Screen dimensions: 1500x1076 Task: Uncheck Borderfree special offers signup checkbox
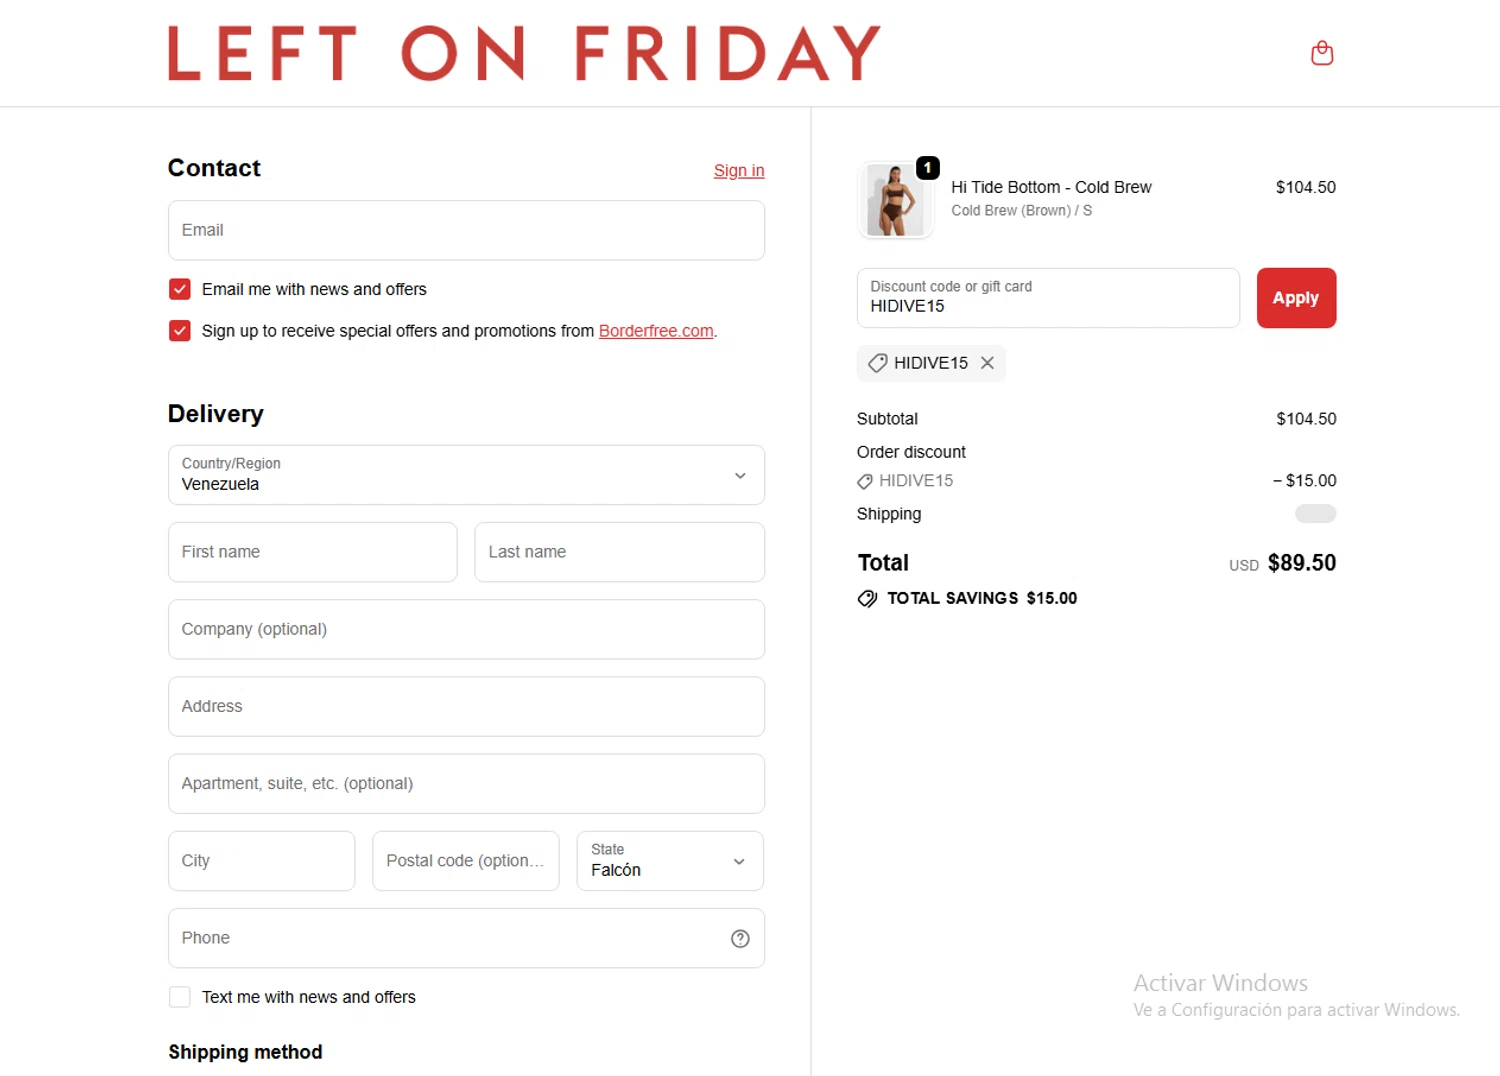[180, 331]
